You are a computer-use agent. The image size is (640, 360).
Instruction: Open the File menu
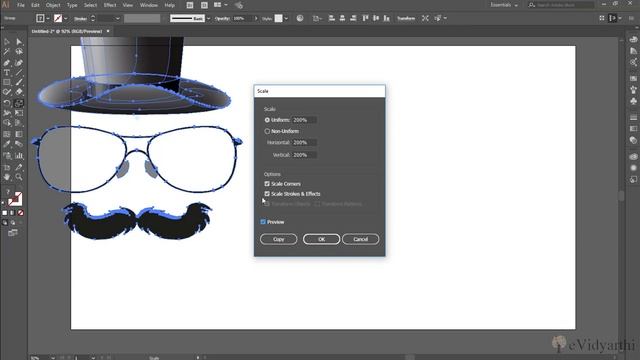tap(21, 5)
